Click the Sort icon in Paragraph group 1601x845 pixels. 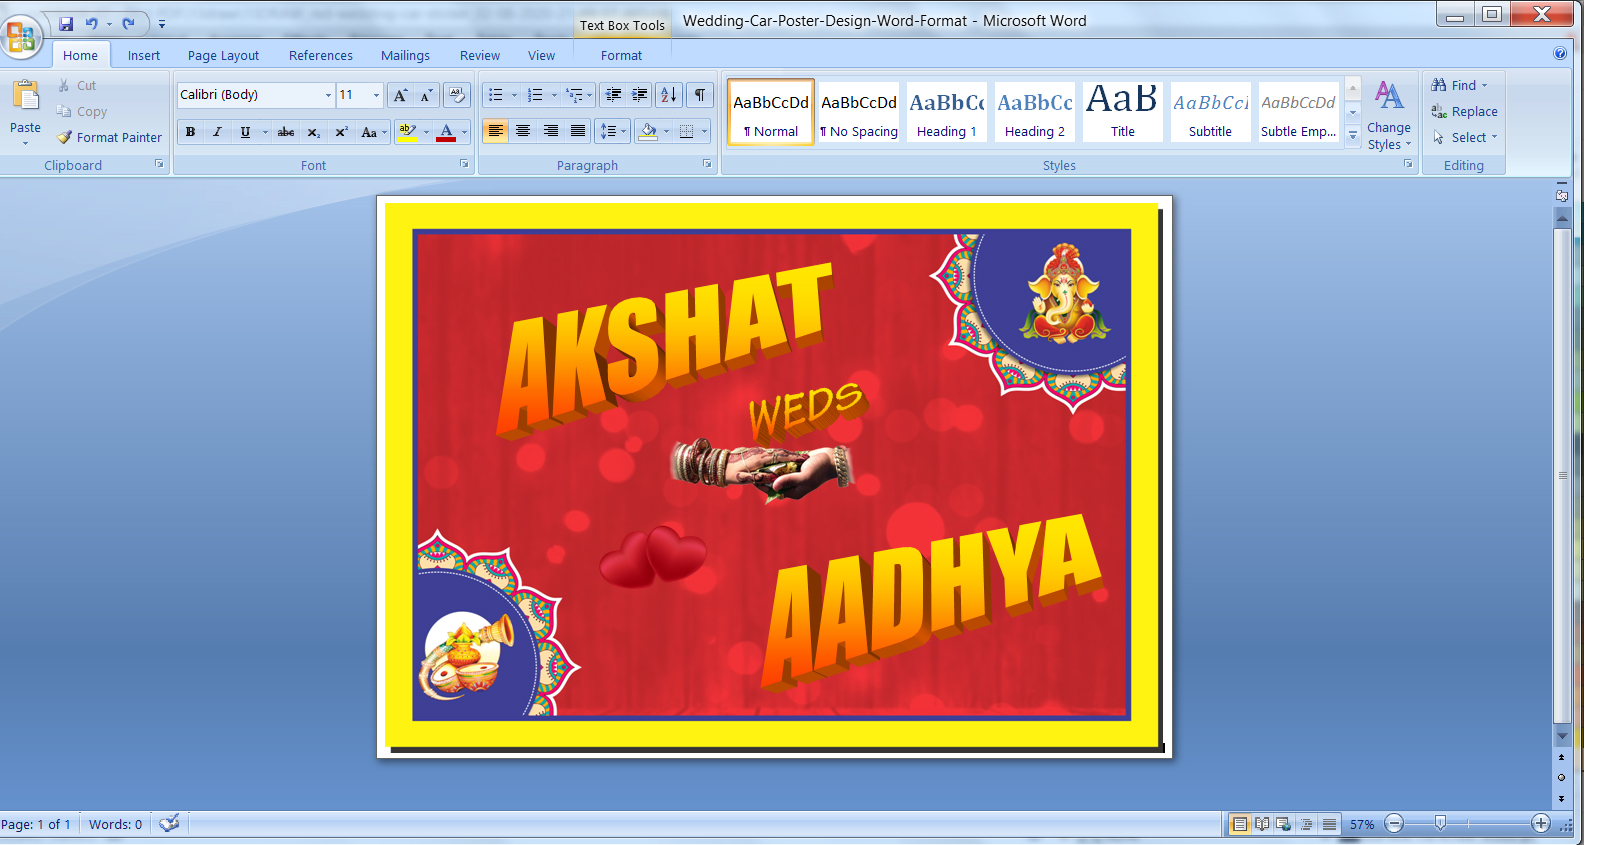click(x=669, y=95)
